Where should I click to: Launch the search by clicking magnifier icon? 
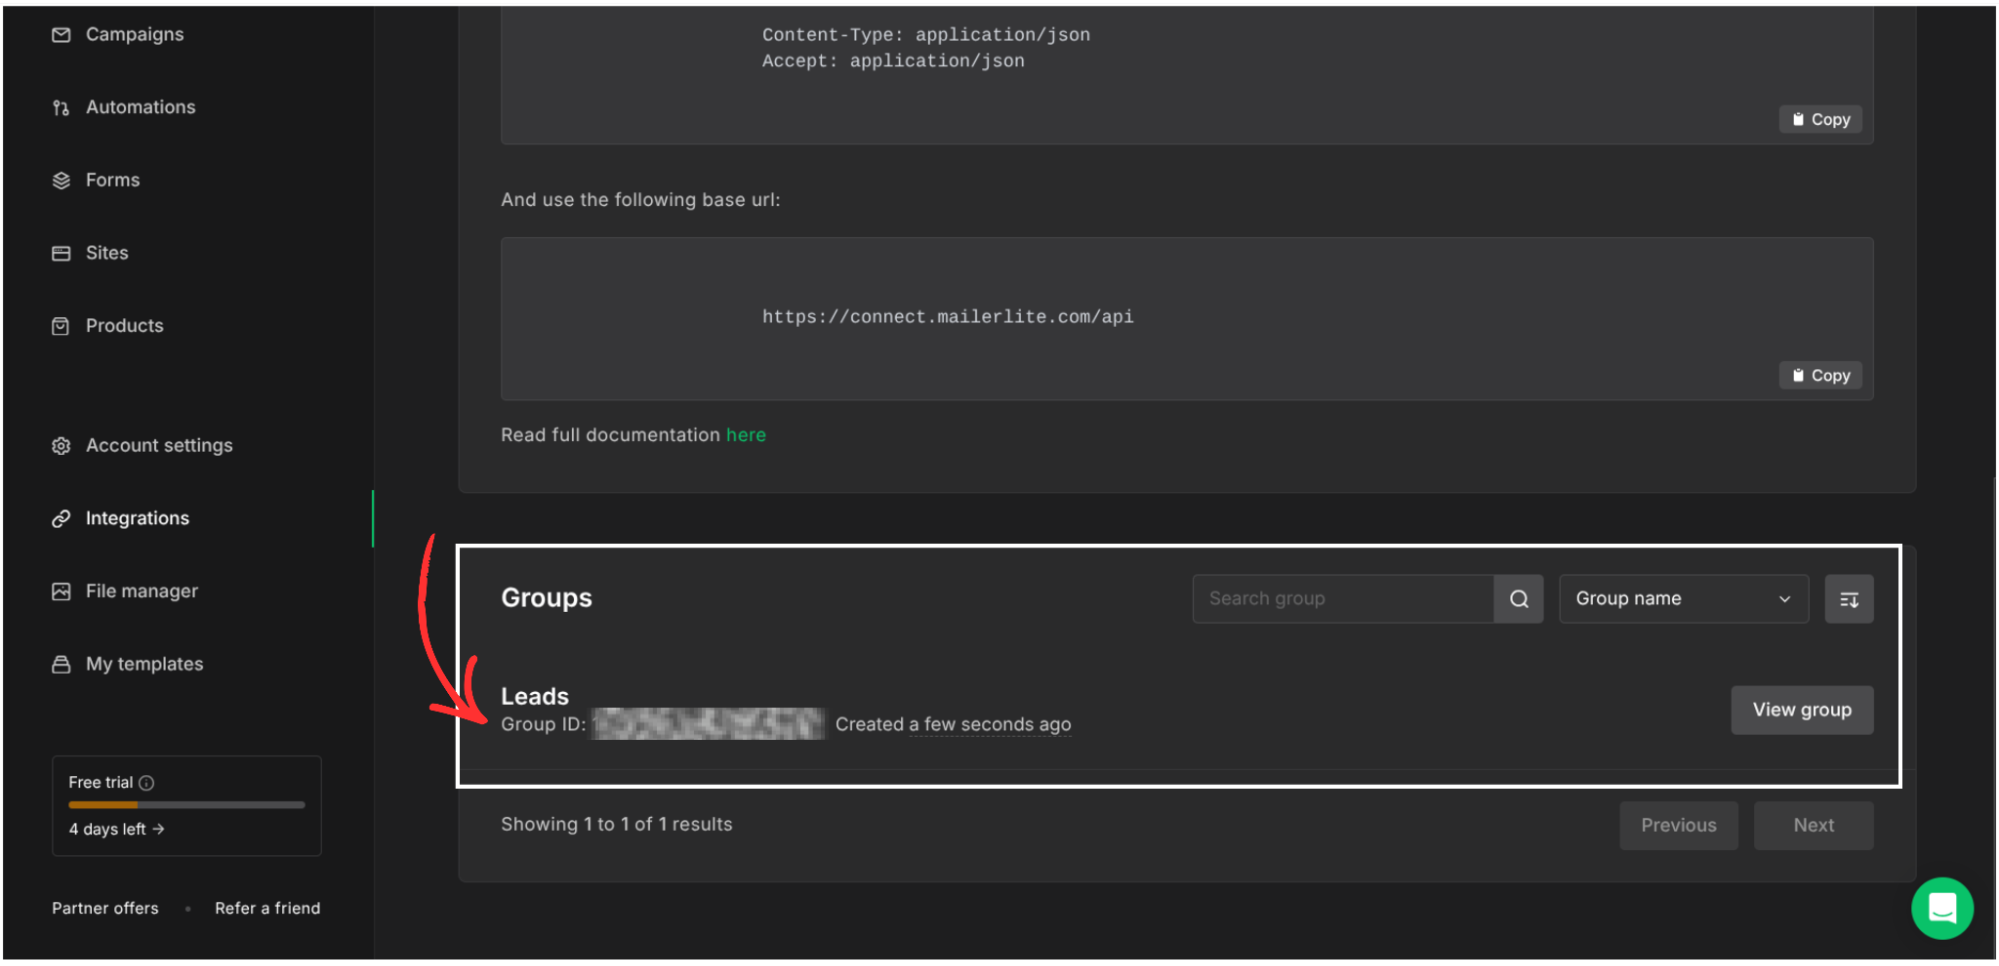(x=1518, y=598)
